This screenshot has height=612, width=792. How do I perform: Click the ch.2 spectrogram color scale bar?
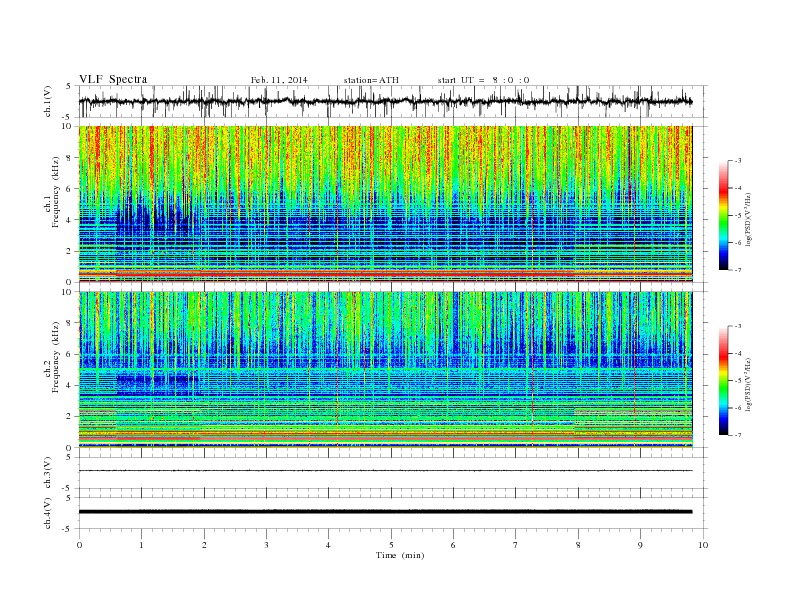tap(723, 381)
